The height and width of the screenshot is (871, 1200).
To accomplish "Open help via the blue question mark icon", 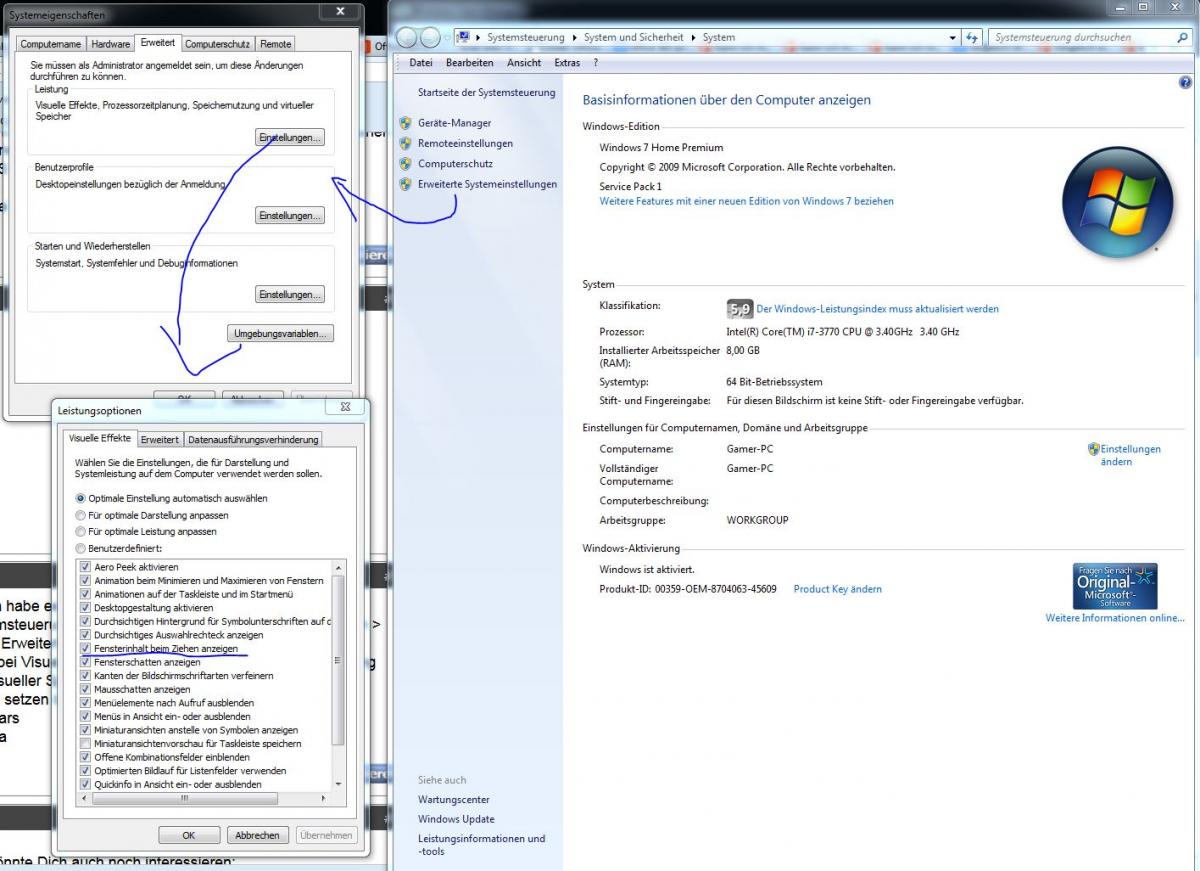I will pos(1185,81).
